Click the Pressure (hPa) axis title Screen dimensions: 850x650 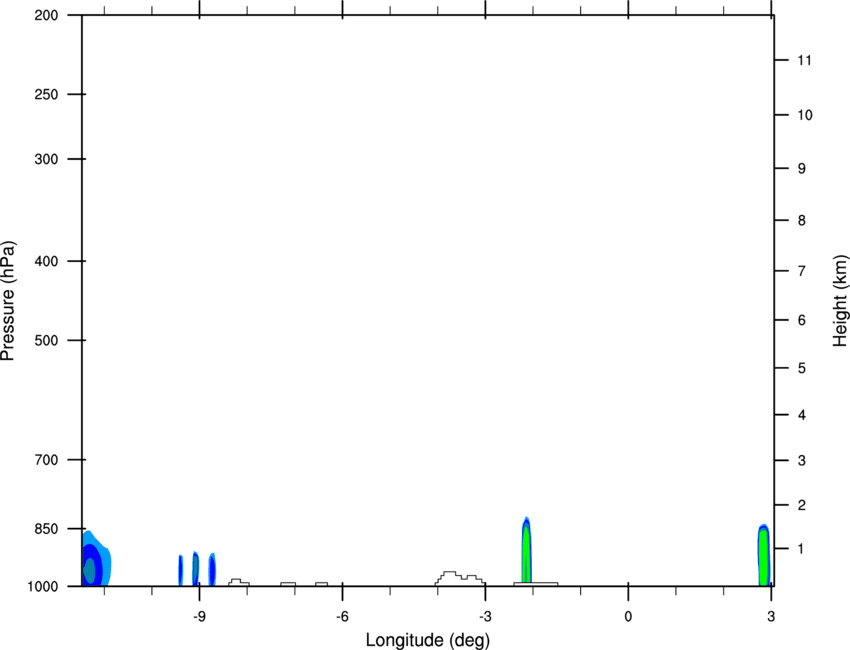pos(9,301)
